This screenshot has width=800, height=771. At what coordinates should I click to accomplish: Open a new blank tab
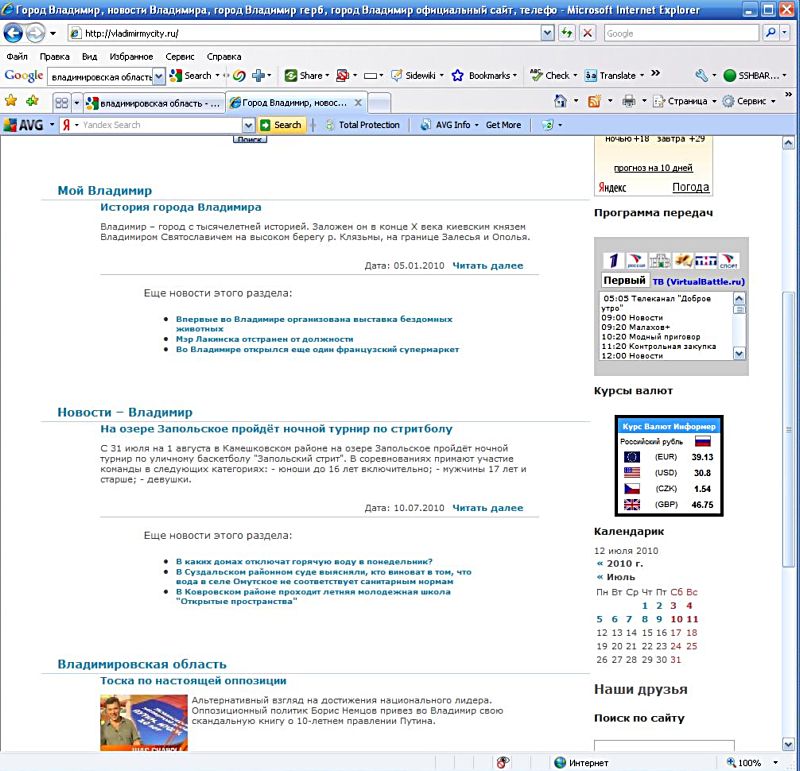point(379,103)
